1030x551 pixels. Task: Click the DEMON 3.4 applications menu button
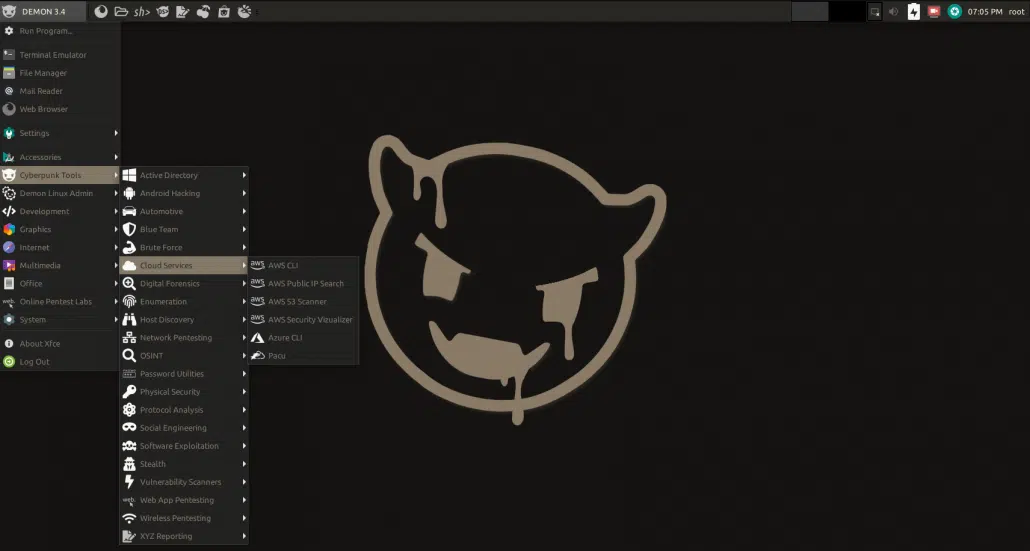tap(43, 11)
